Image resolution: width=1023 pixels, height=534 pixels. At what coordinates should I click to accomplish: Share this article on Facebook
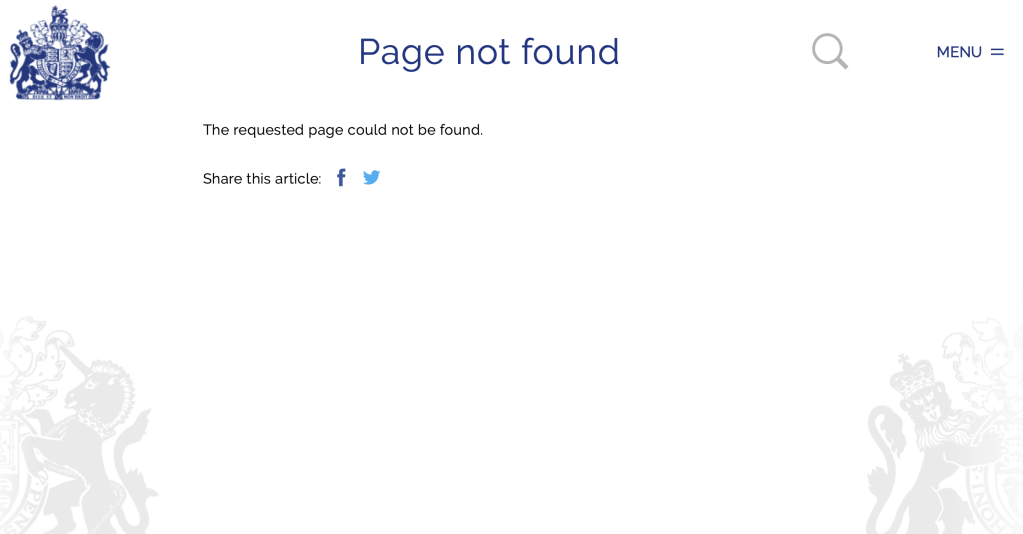point(341,178)
